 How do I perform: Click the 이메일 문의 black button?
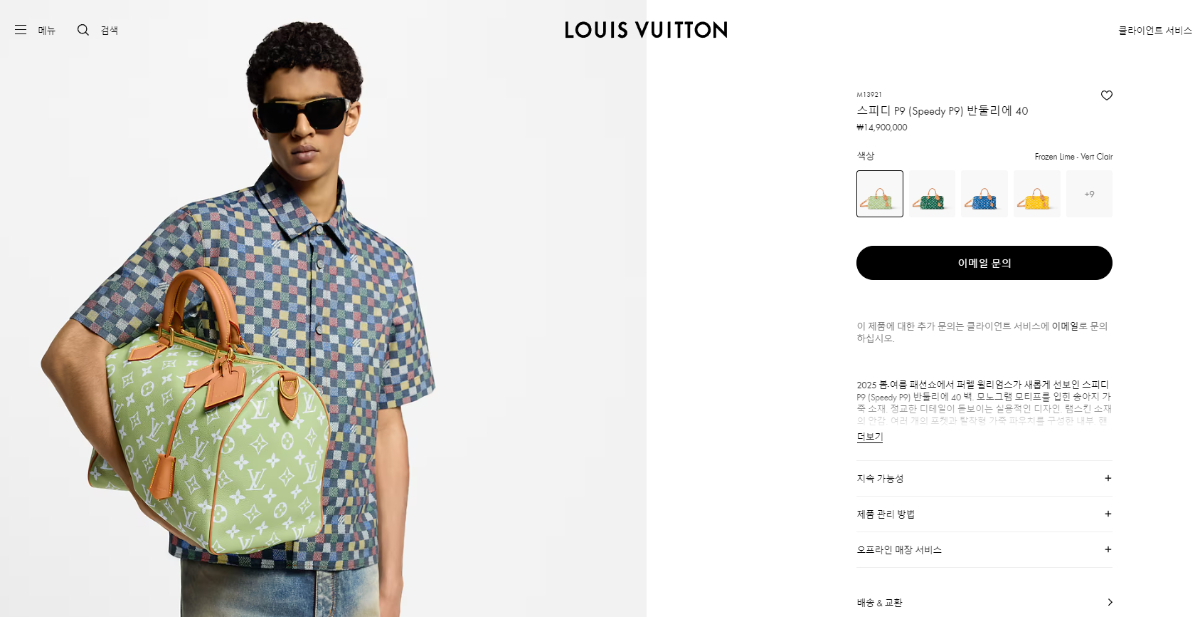click(x=984, y=263)
